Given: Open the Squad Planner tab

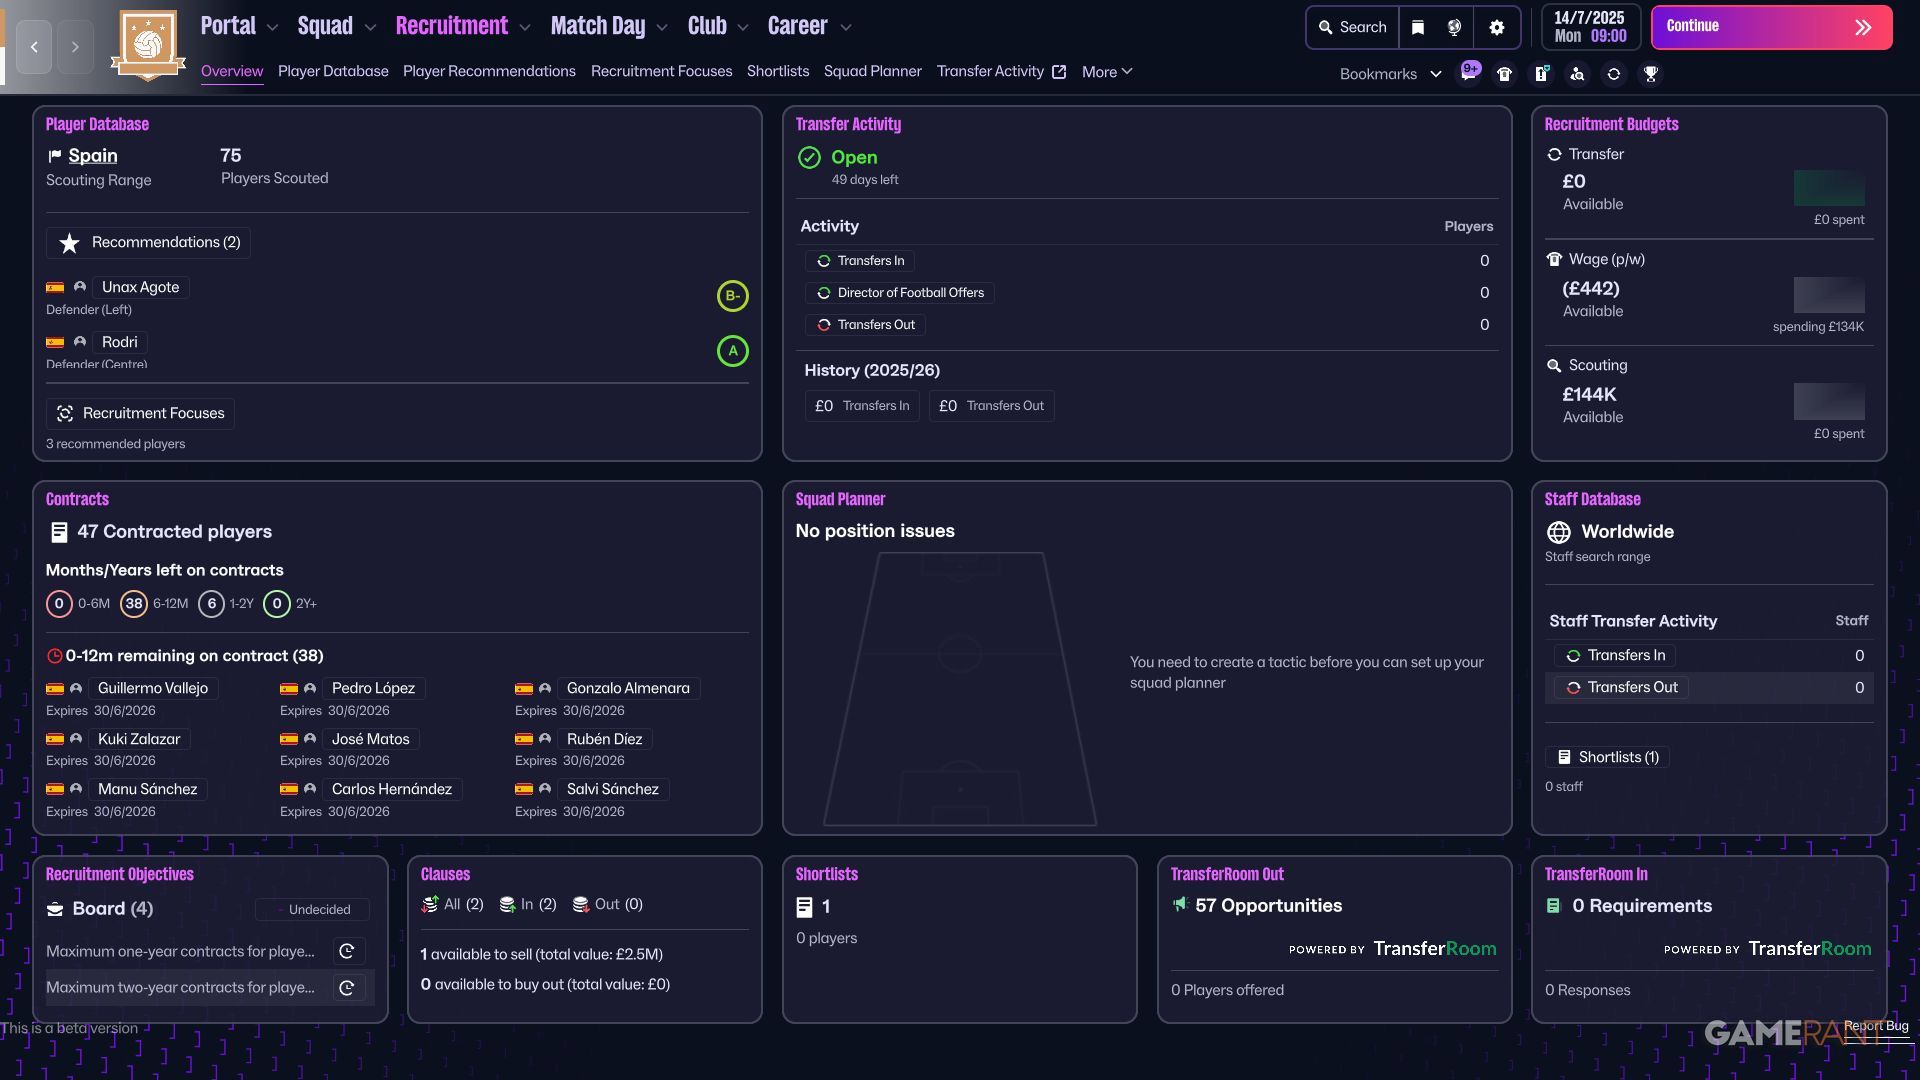Looking at the screenshot, I should [x=872, y=71].
